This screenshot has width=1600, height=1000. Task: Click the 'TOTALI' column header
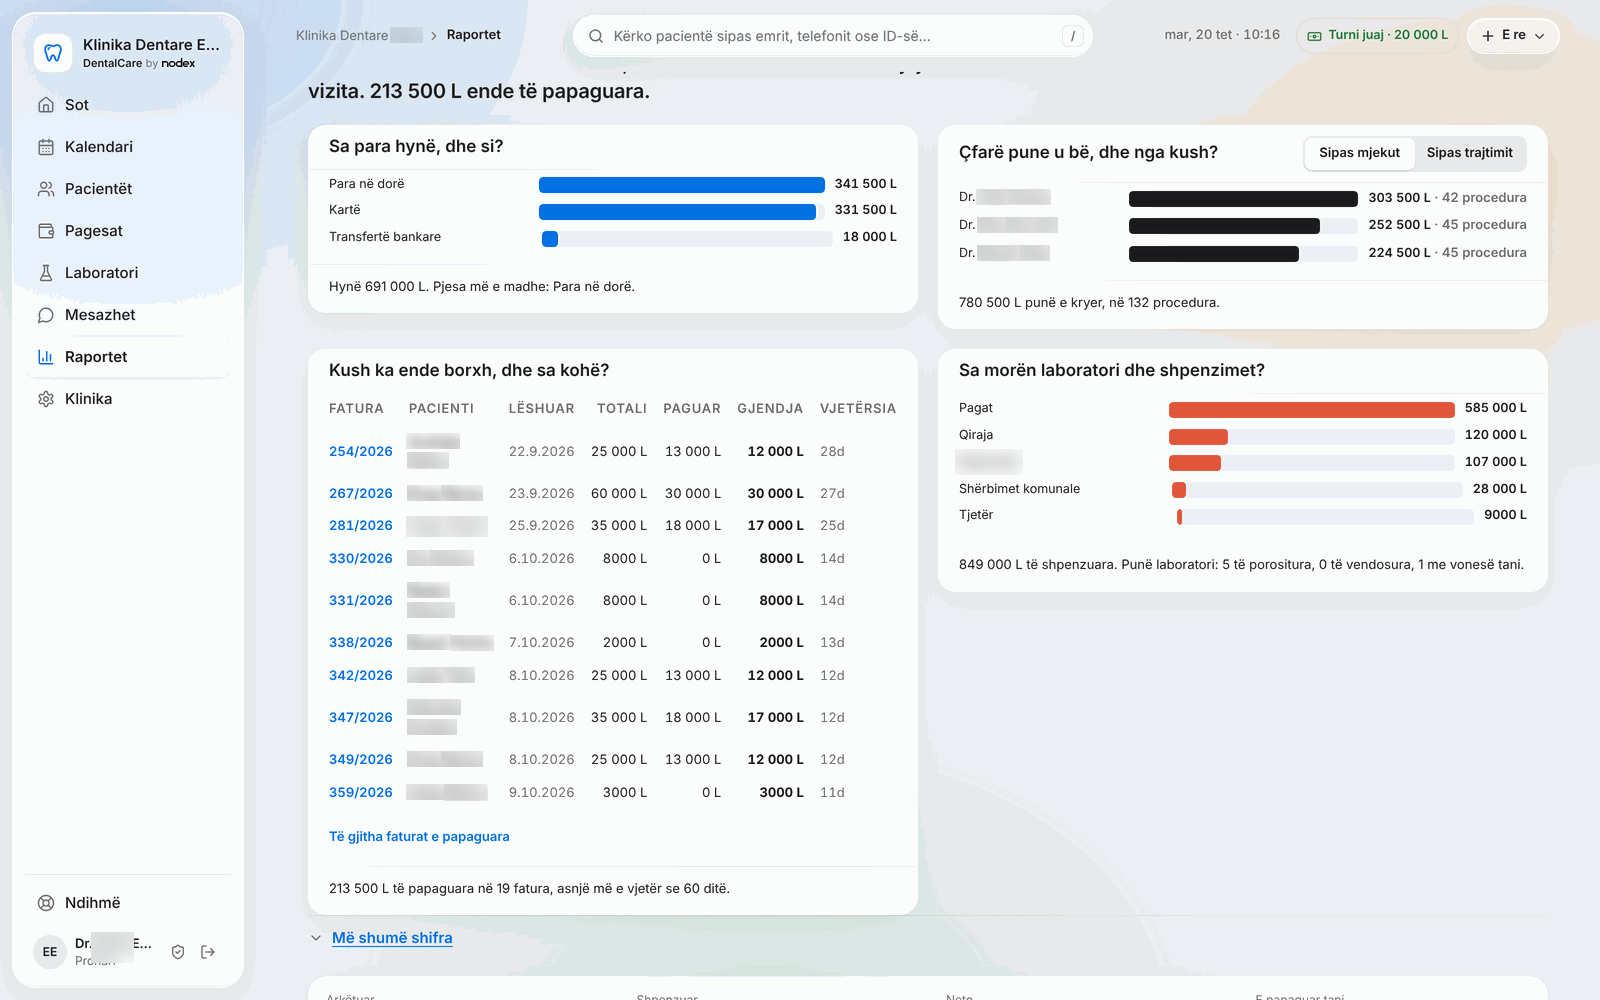tap(622, 409)
